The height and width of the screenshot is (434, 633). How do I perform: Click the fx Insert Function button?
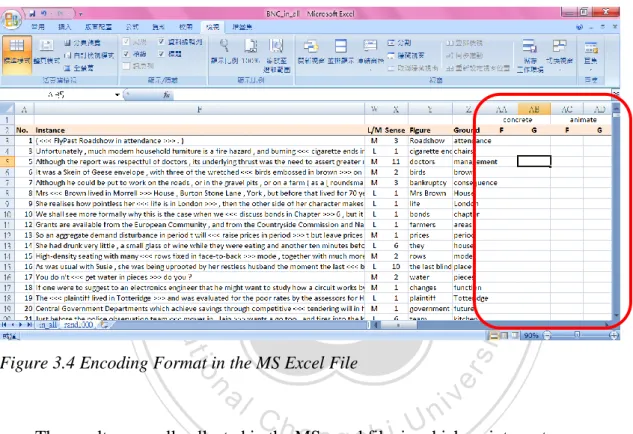coord(166,95)
